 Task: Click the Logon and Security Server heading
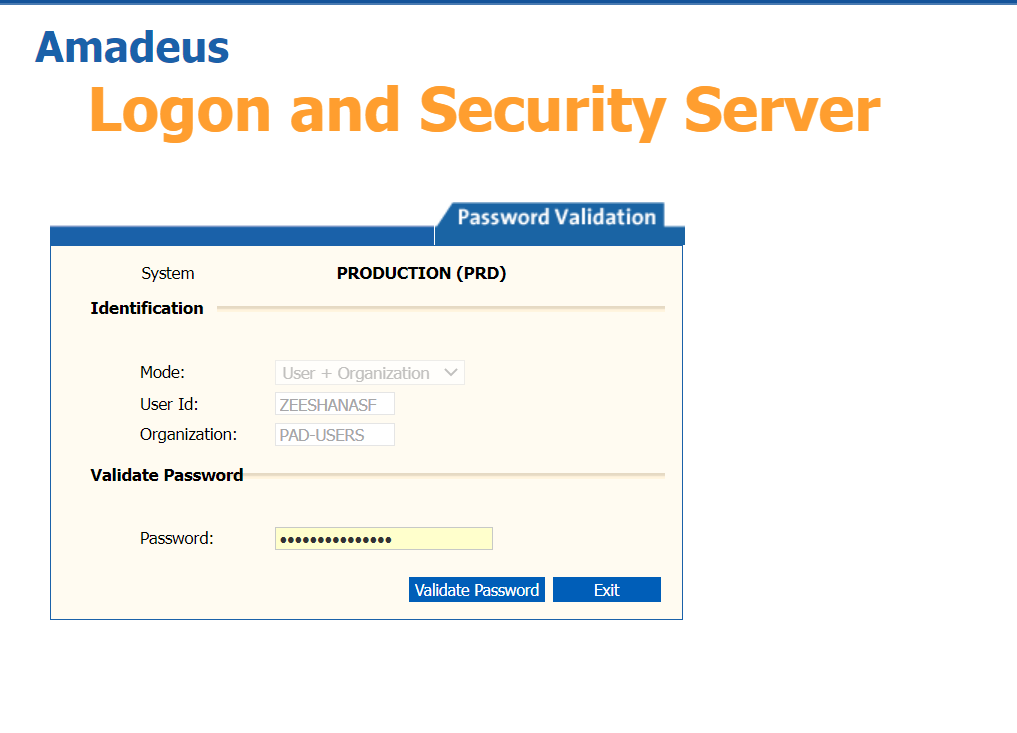tap(484, 109)
